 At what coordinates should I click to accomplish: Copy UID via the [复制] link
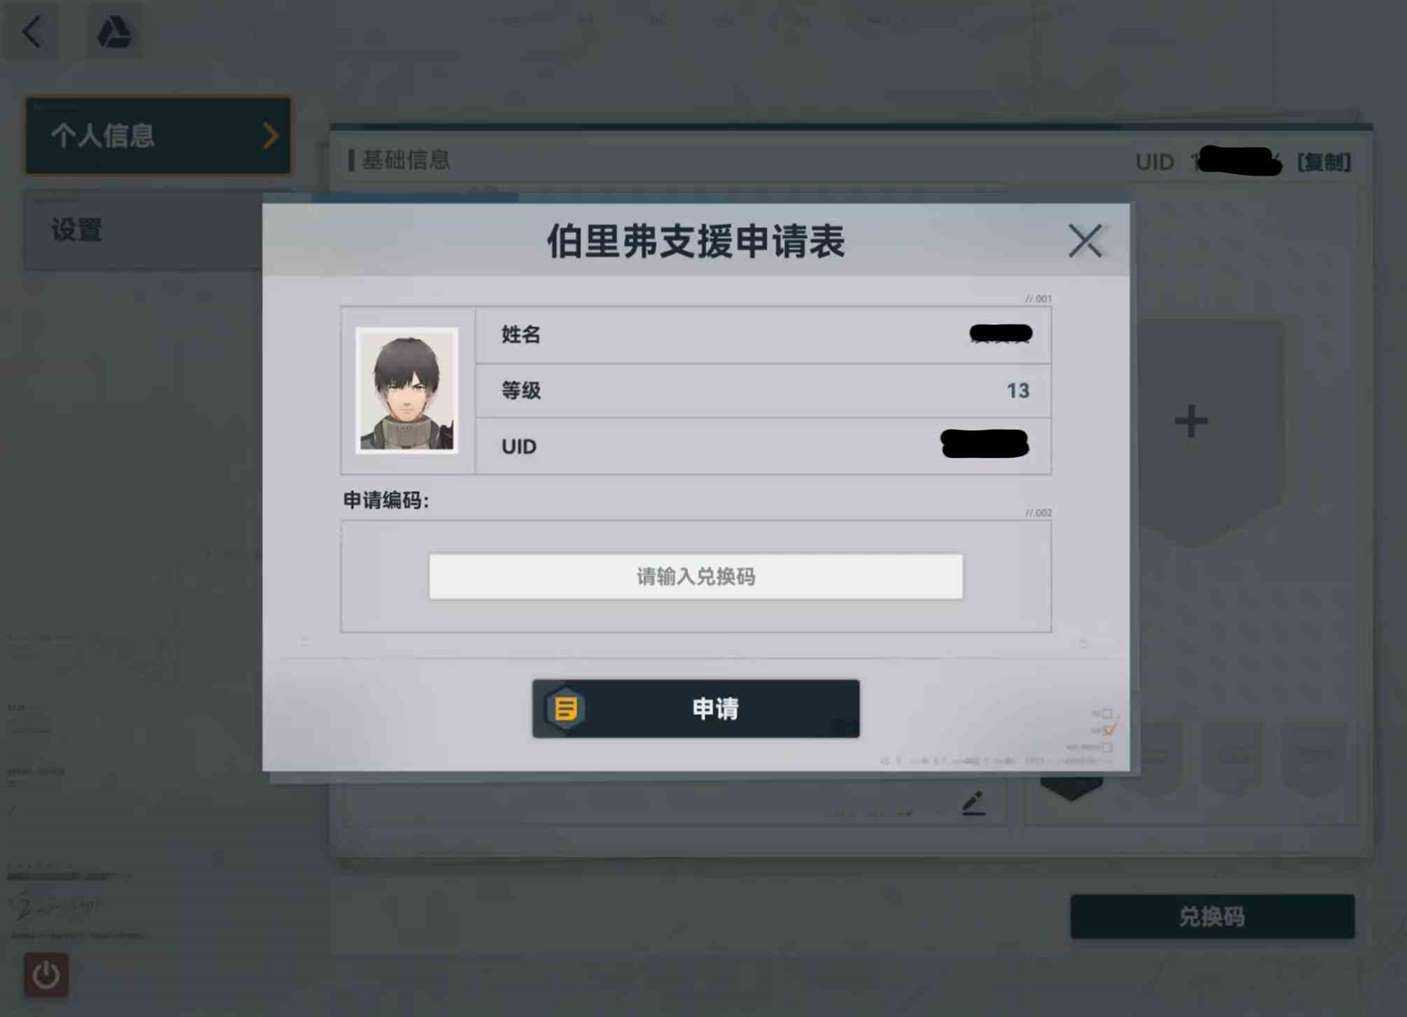pos(1324,162)
